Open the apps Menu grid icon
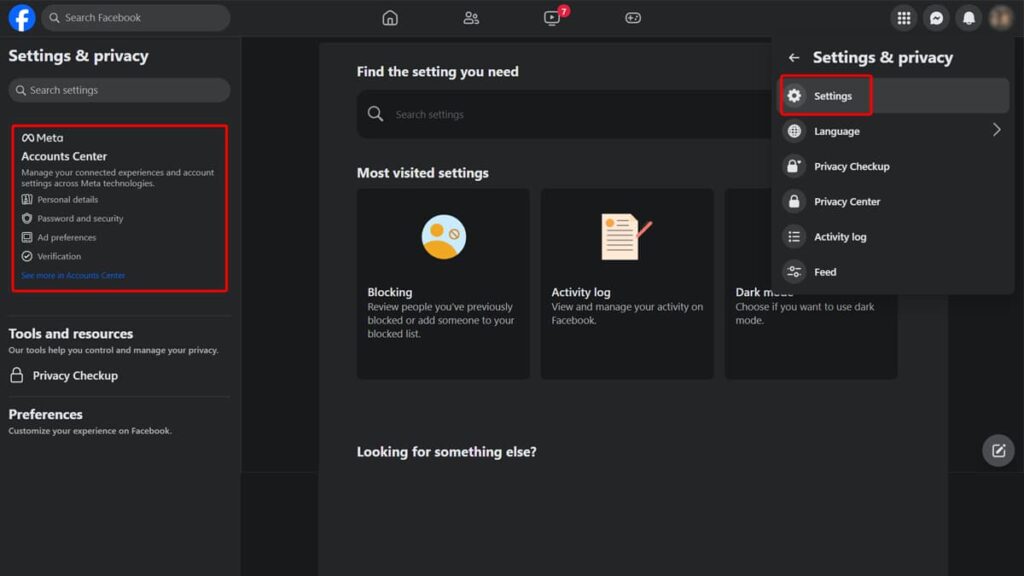The width and height of the screenshot is (1024, 576). (x=903, y=17)
